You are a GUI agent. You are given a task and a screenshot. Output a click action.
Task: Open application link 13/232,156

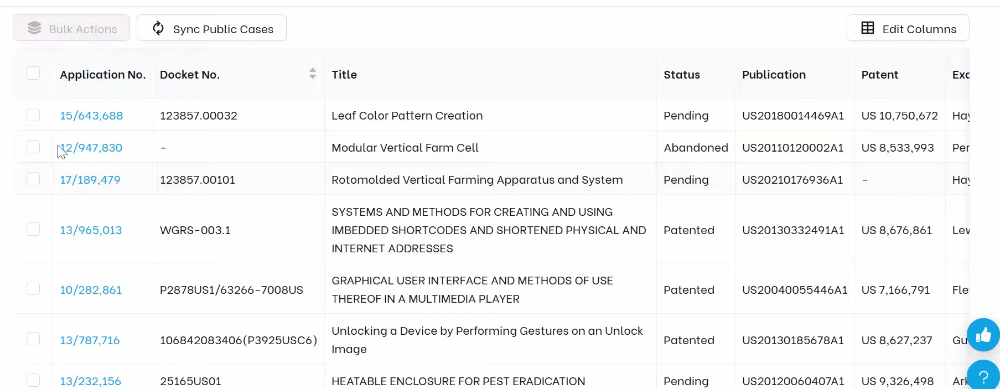[91, 381]
